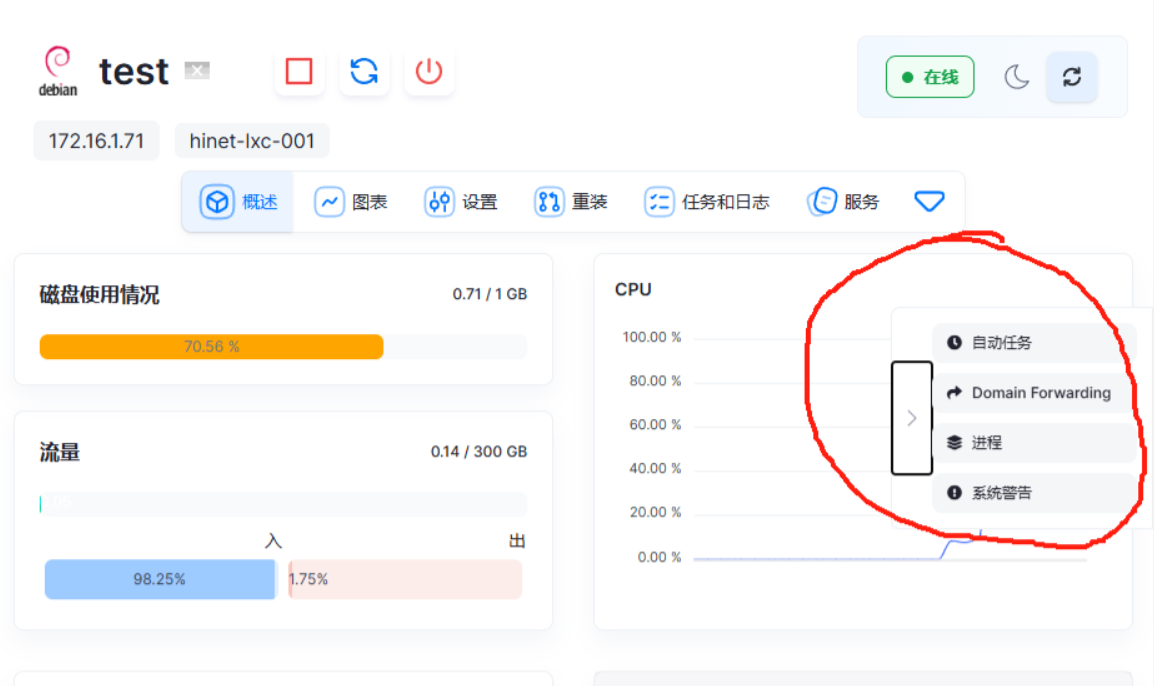Collapse the side menu chevron arrow
Image resolution: width=1154 pixels, height=686 pixels.
coord(911,418)
